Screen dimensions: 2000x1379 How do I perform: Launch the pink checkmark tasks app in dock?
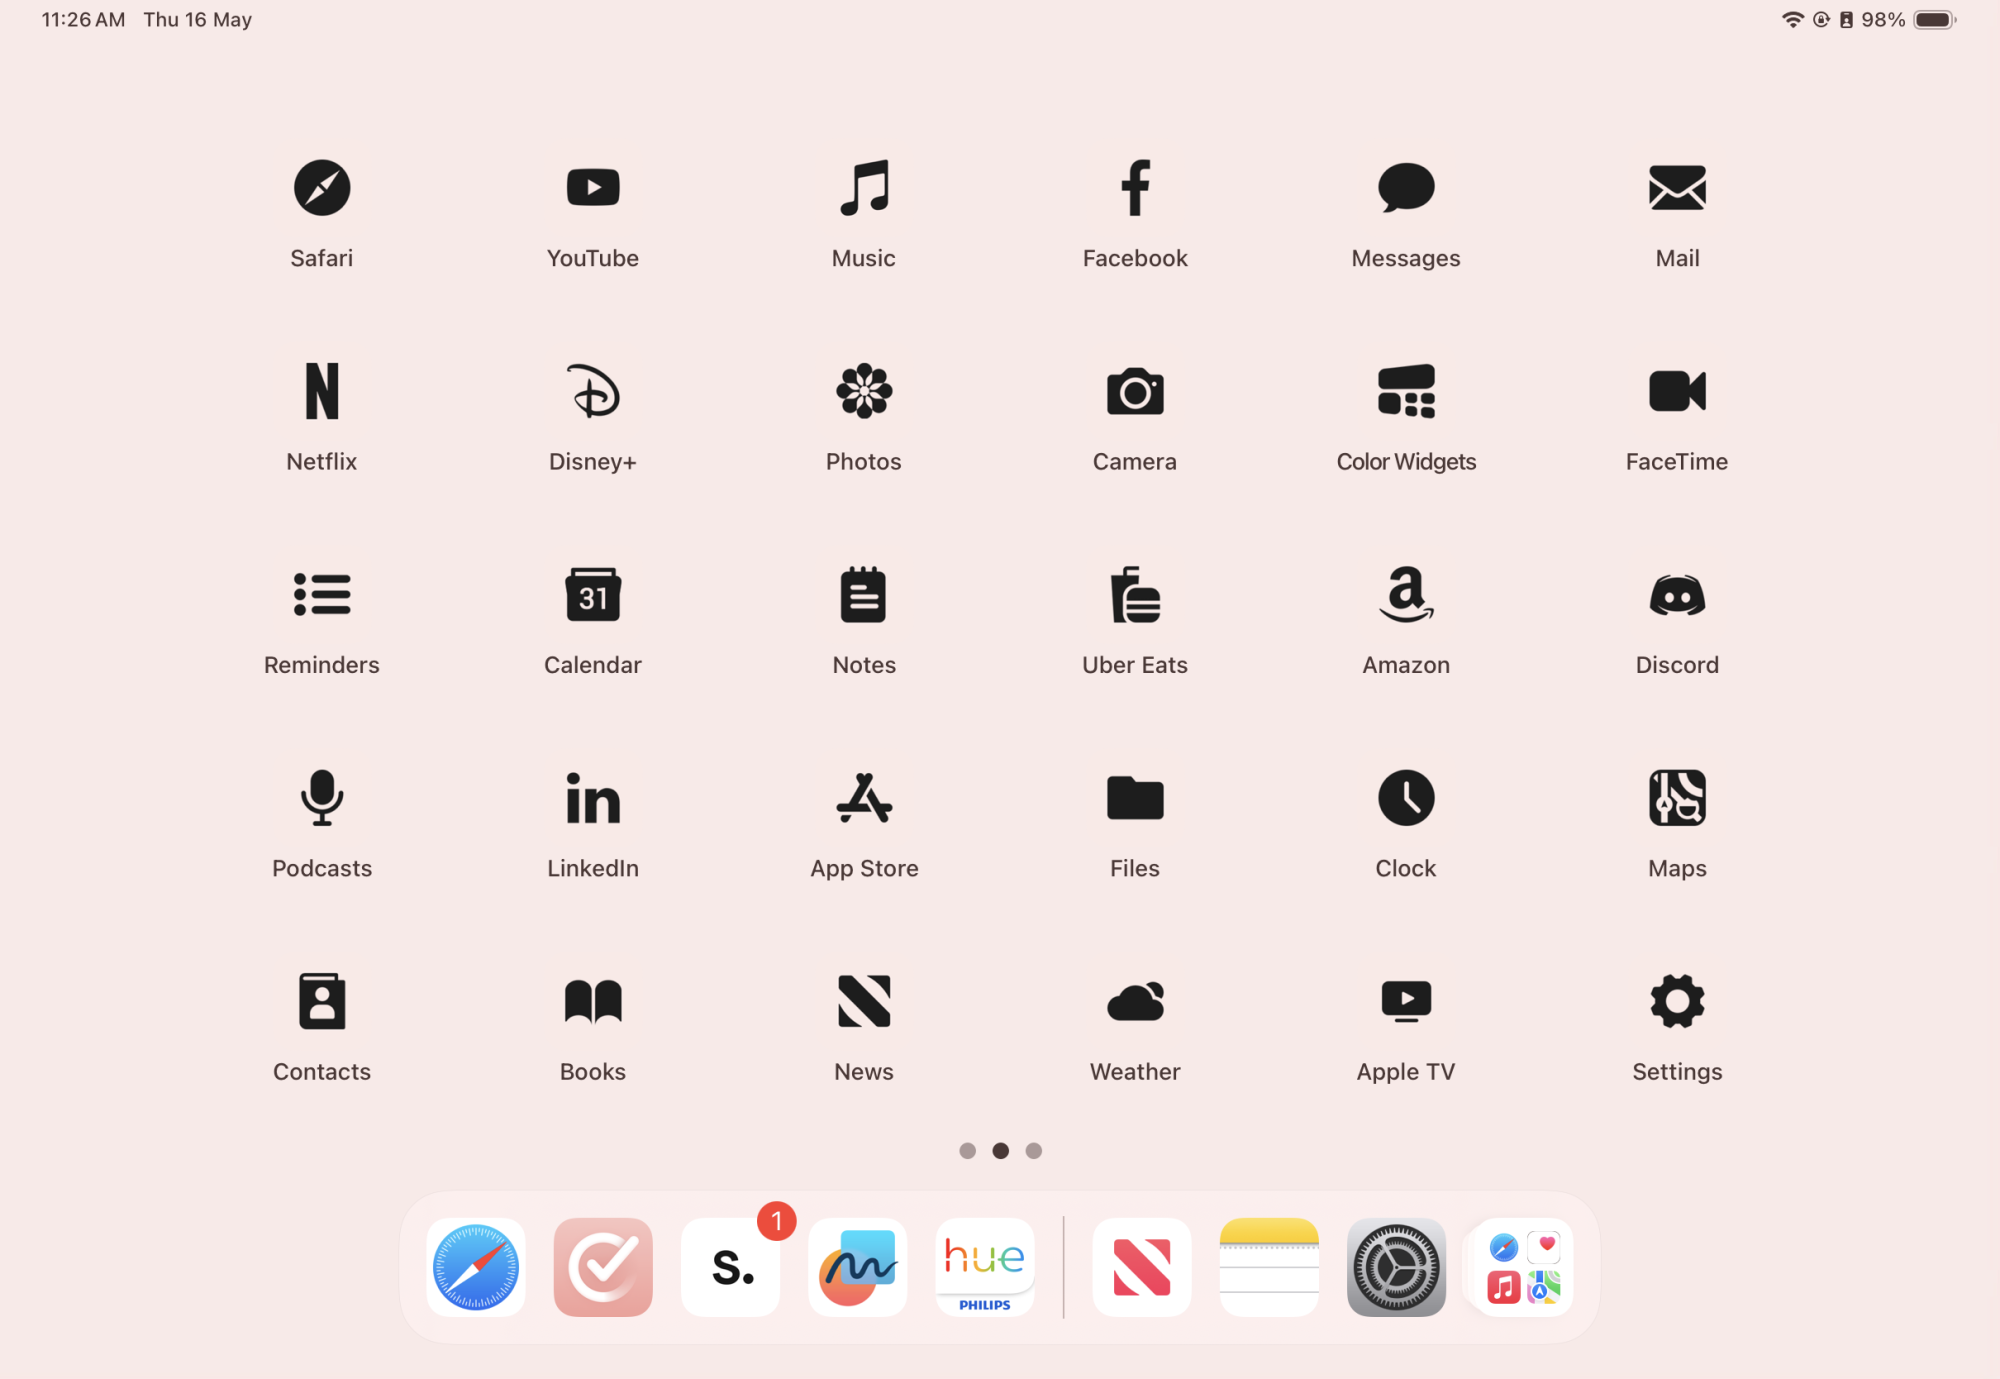coord(603,1267)
